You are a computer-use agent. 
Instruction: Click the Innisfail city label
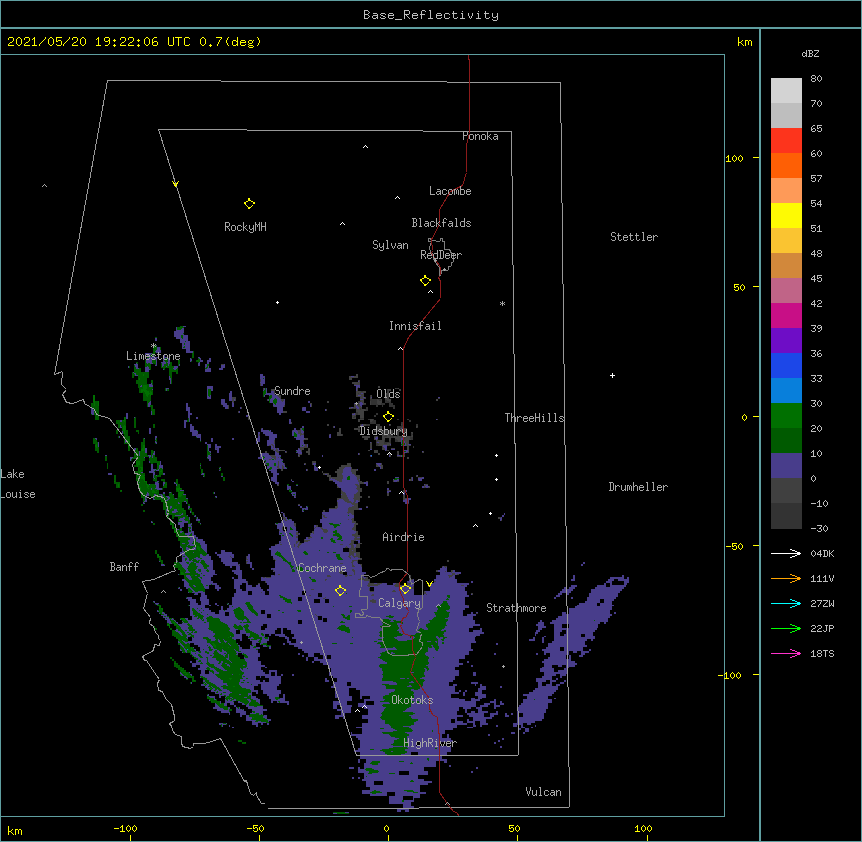415,326
